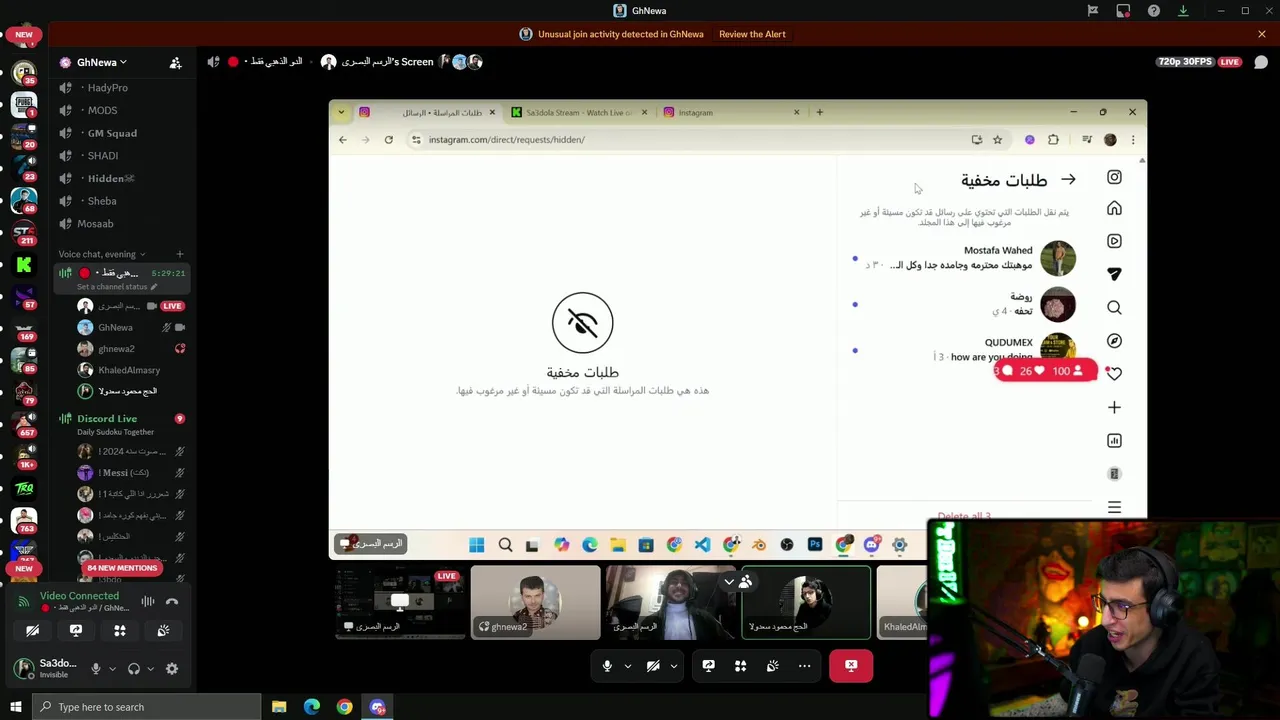Open a new Chrome tab
The image size is (1280, 720).
point(819,112)
